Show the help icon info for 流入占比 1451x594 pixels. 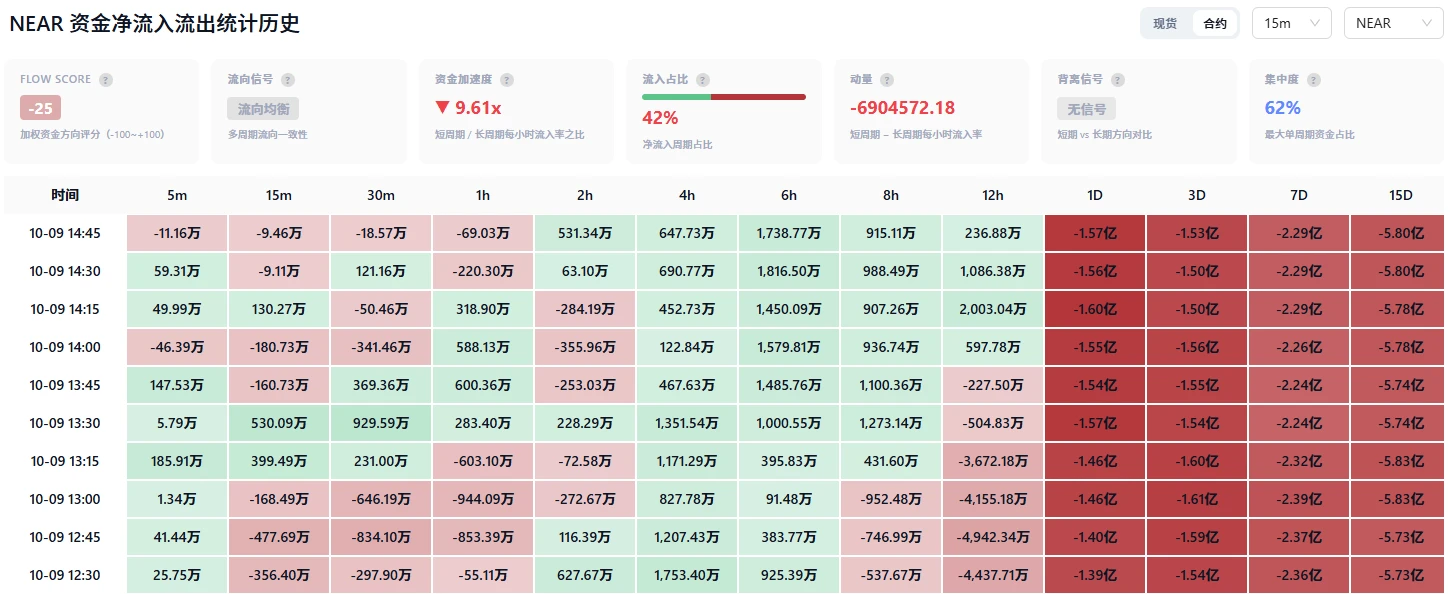pyautogui.click(x=703, y=80)
